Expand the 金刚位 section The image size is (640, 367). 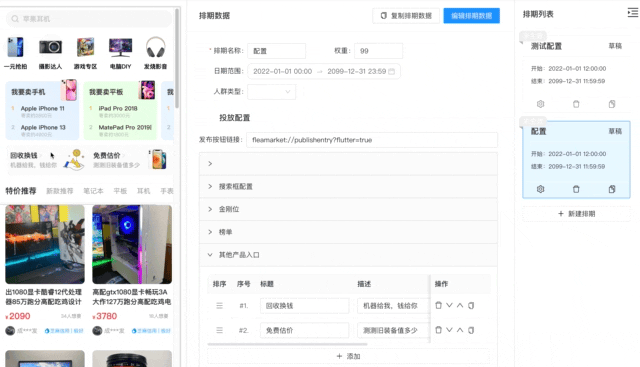click(x=348, y=209)
